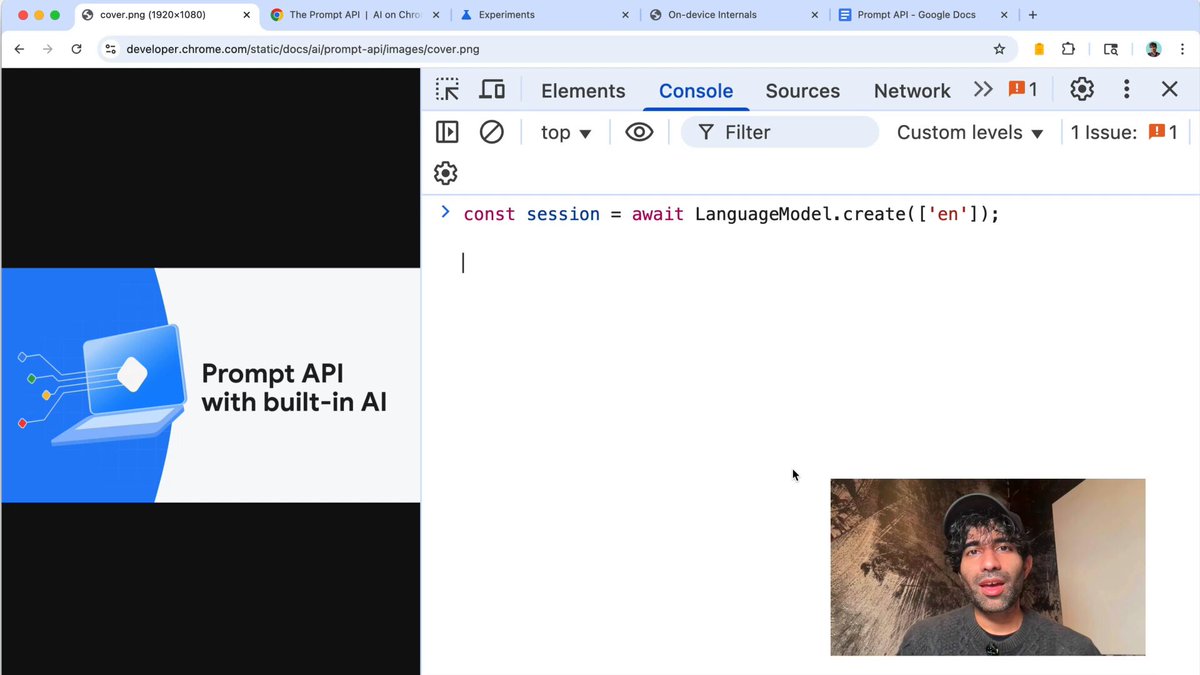This screenshot has height=675, width=1200.
Task: Close The Prompt API tab
Action: click(x=436, y=15)
